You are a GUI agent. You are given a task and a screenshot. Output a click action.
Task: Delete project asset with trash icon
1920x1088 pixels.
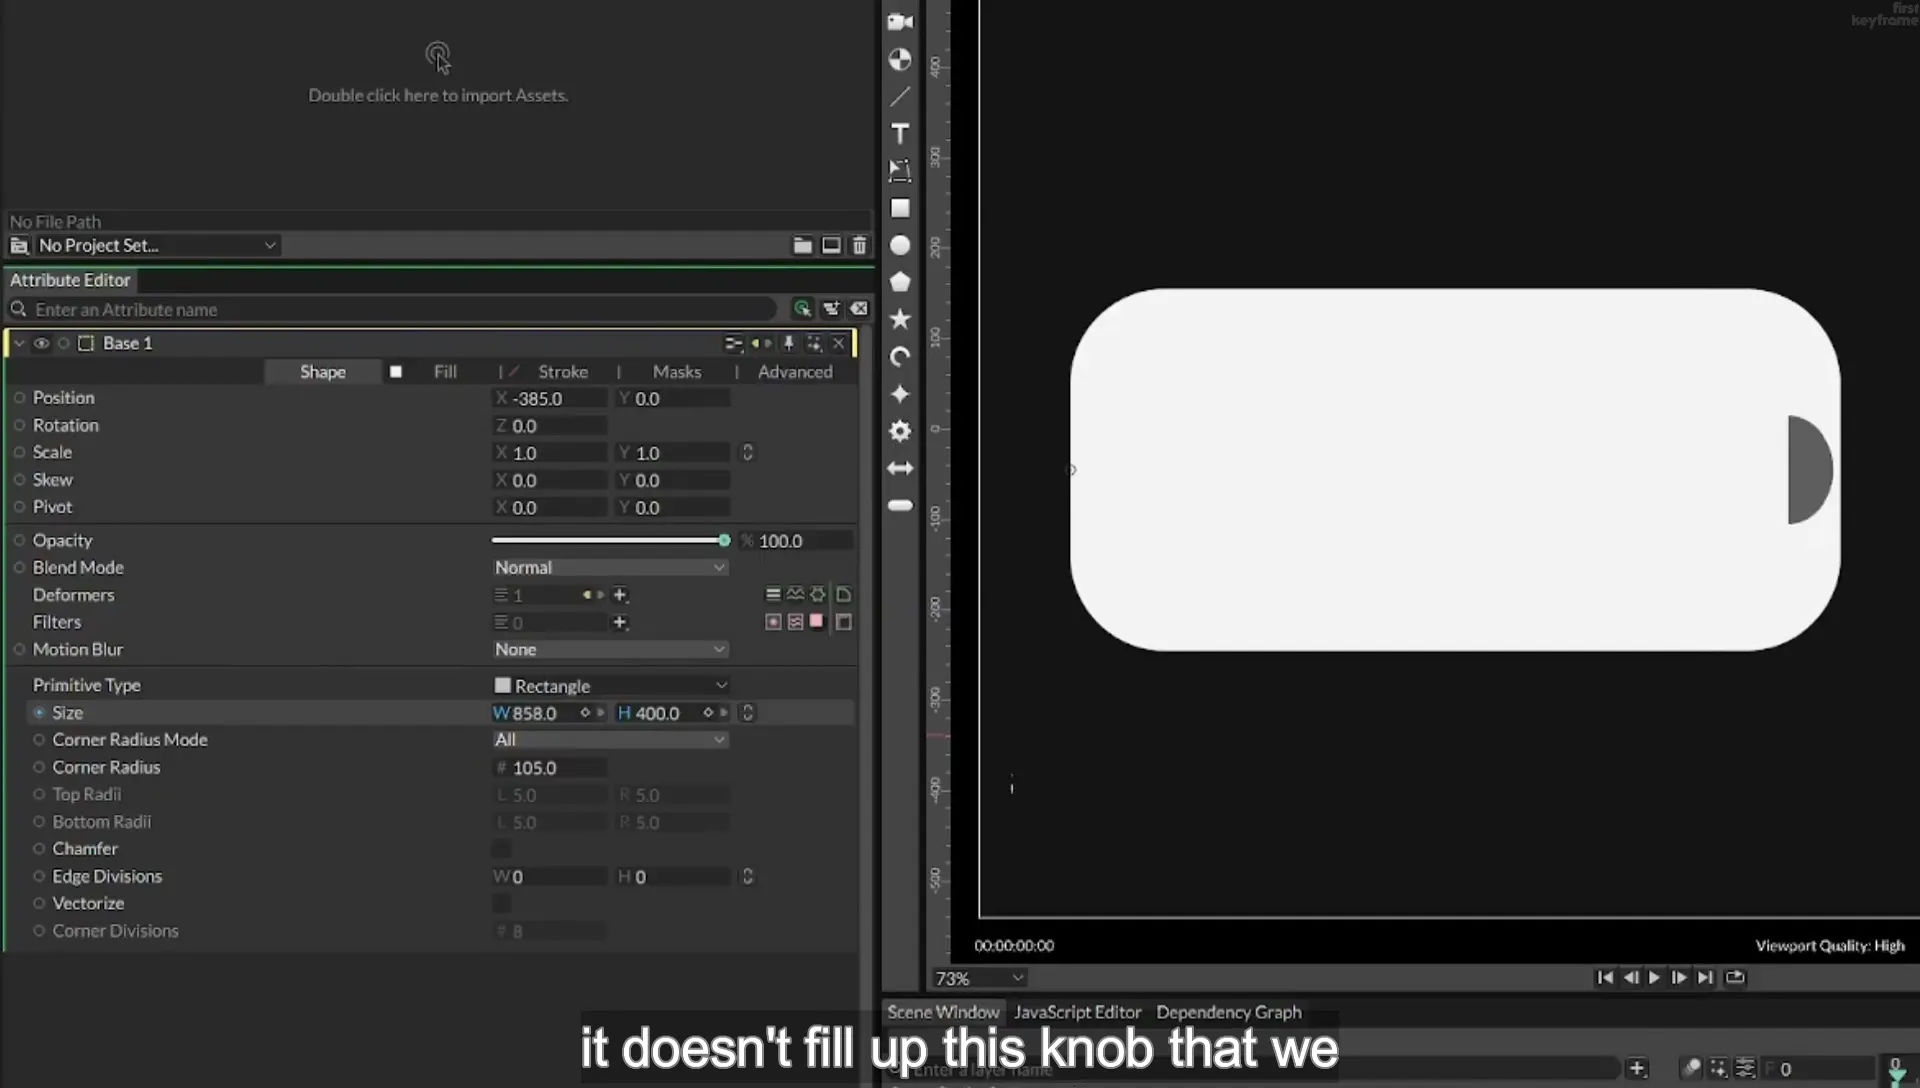(859, 245)
